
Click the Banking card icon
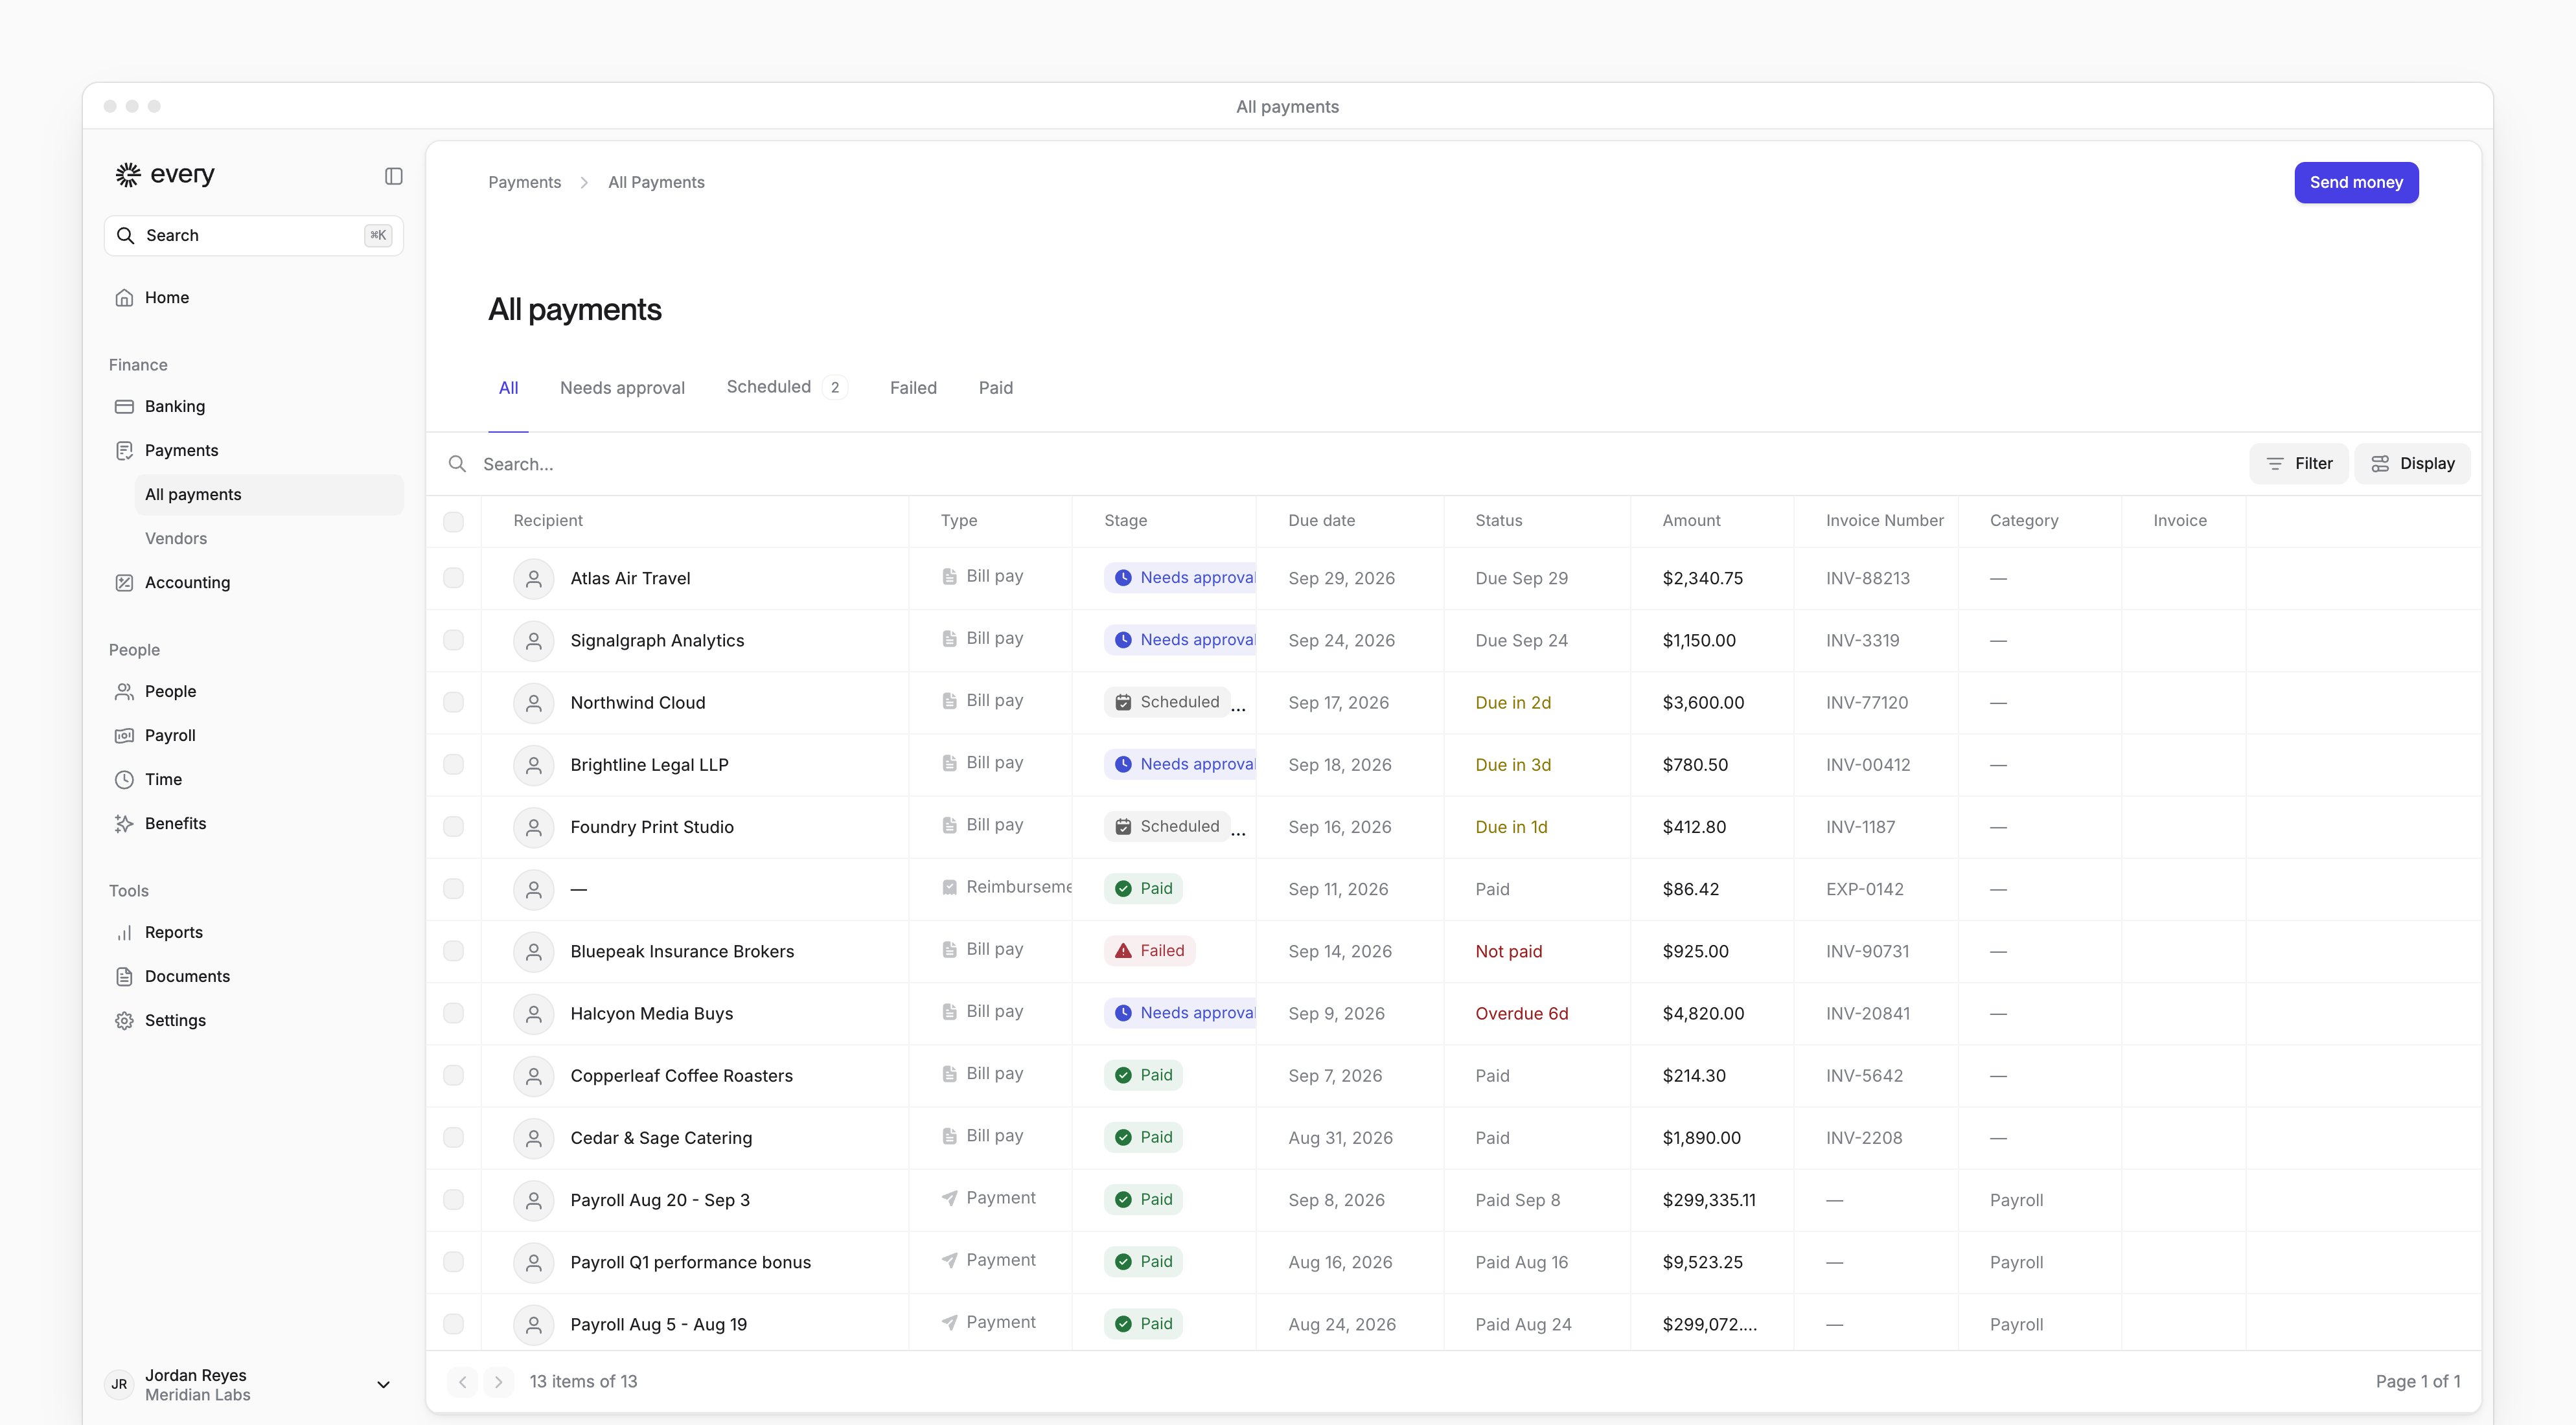pos(124,406)
